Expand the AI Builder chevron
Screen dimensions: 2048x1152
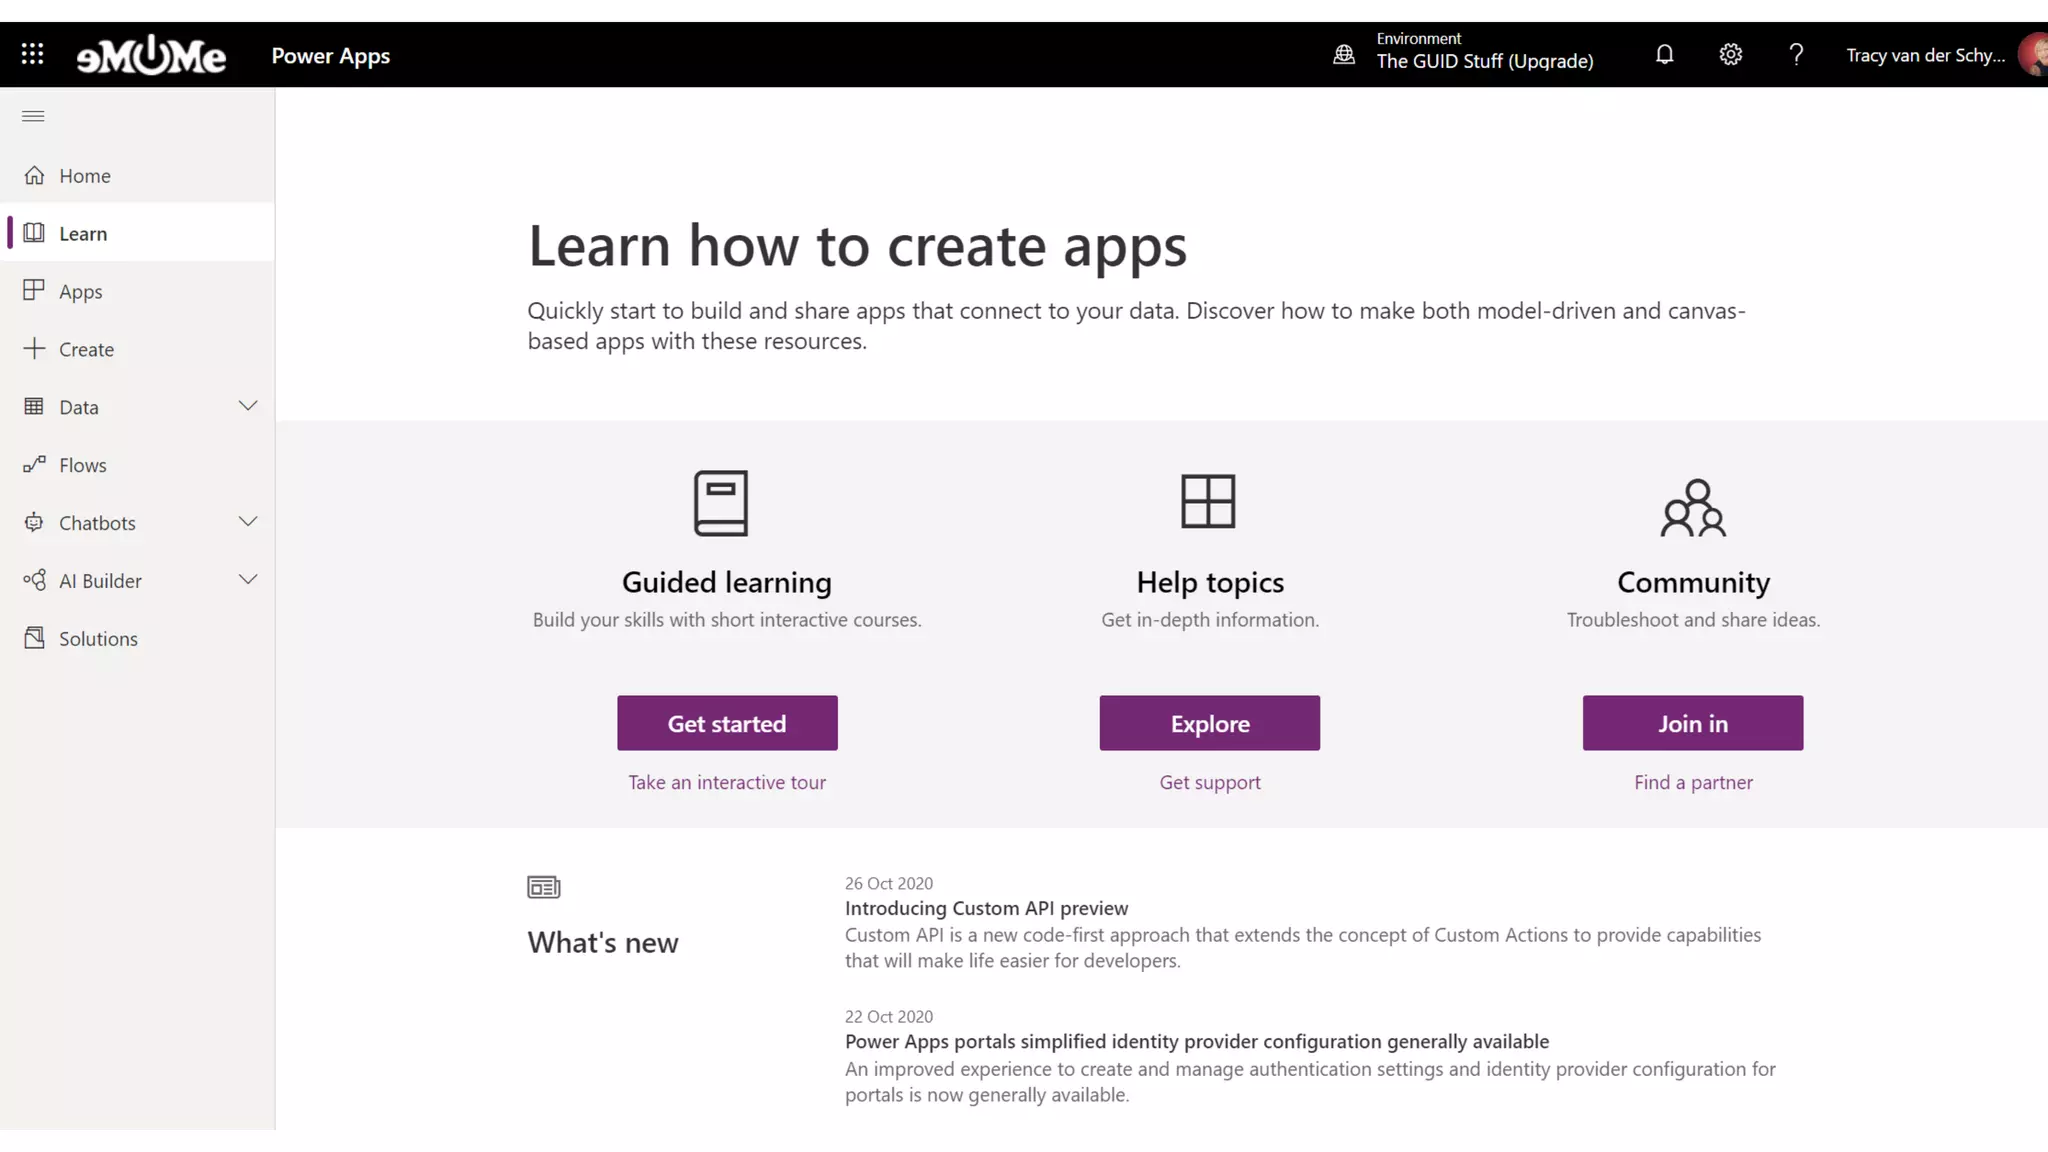(x=248, y=580)
